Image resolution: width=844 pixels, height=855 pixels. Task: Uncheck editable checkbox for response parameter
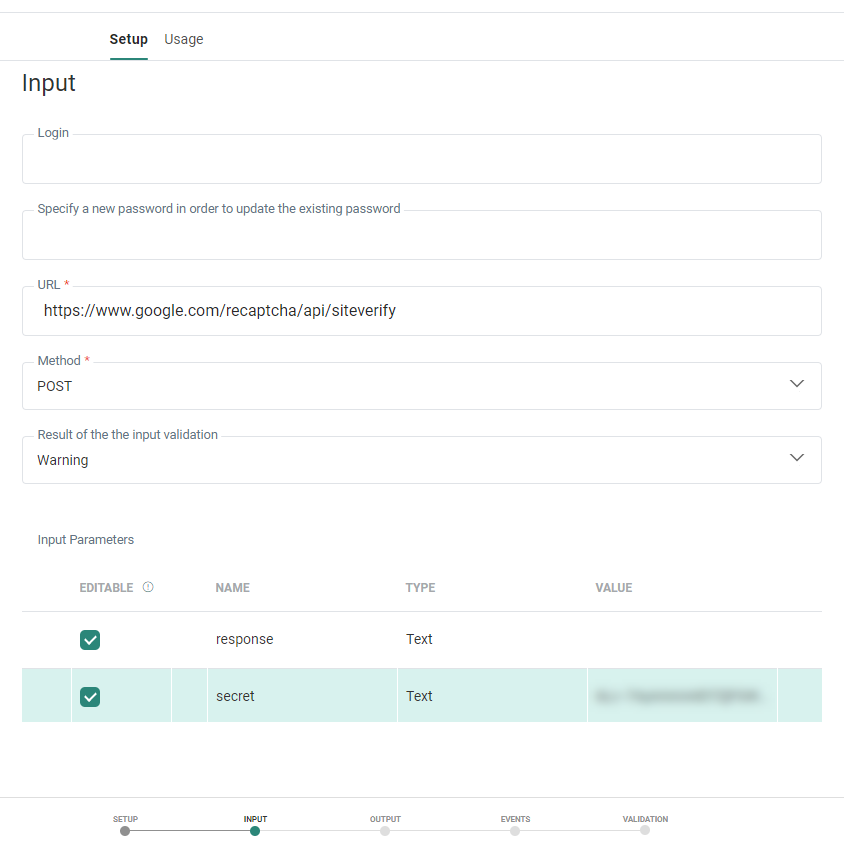(90, 640)
